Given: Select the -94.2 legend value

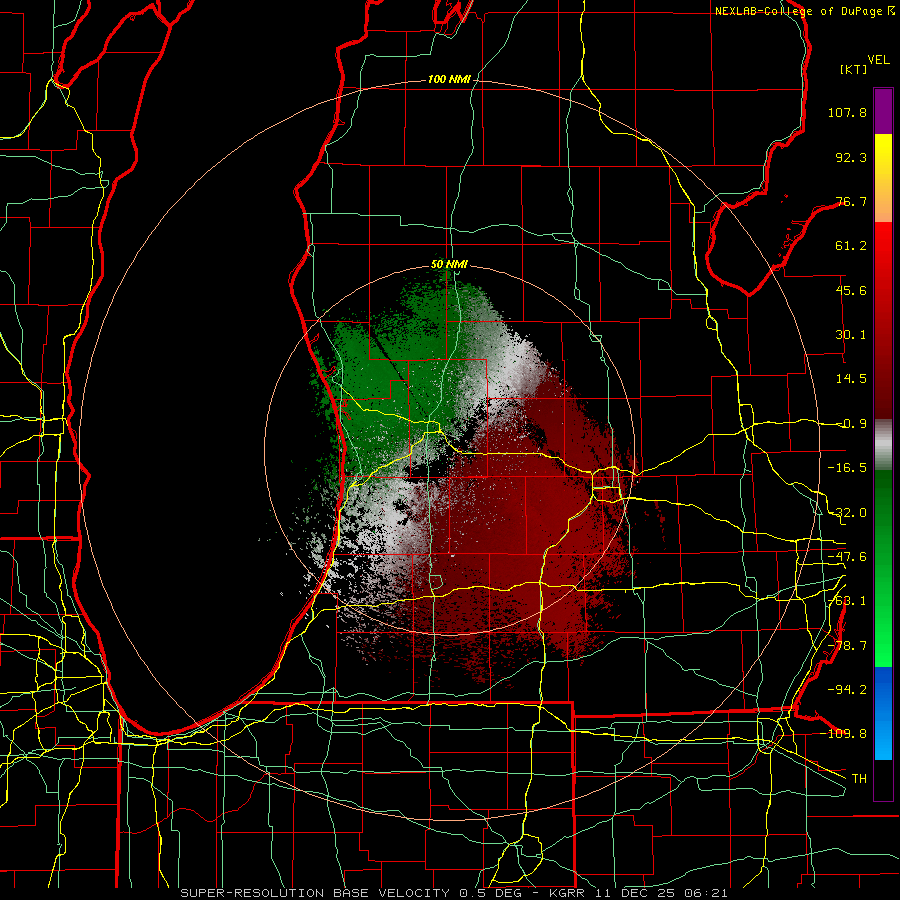Looking at the screenshot, I should [847, 690].
